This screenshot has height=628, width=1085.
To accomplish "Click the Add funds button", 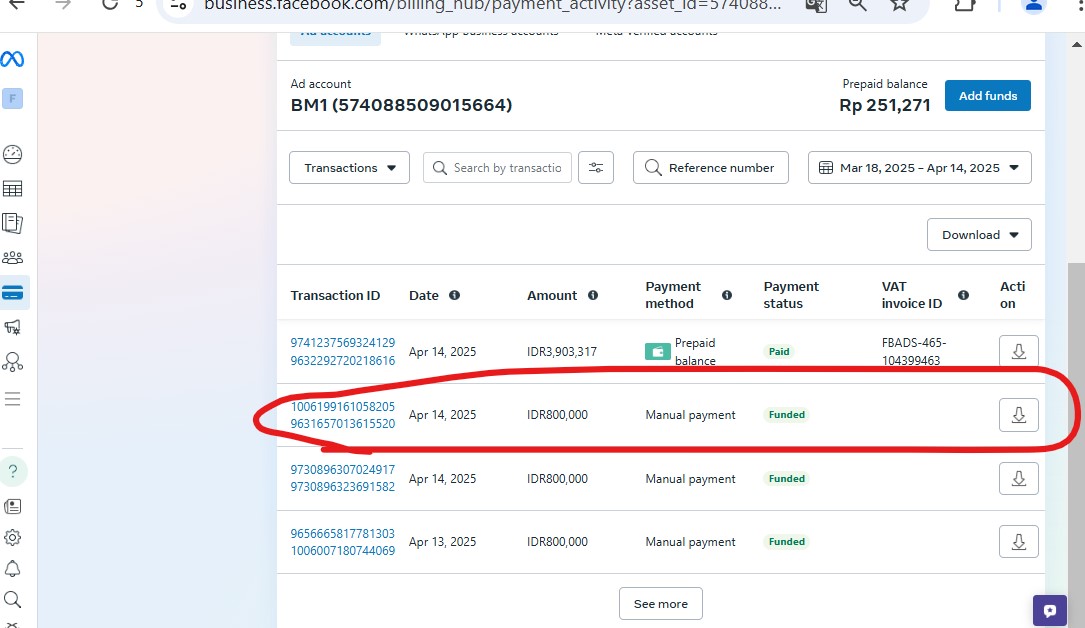I will pyautogui.click(x=987, y=96).
